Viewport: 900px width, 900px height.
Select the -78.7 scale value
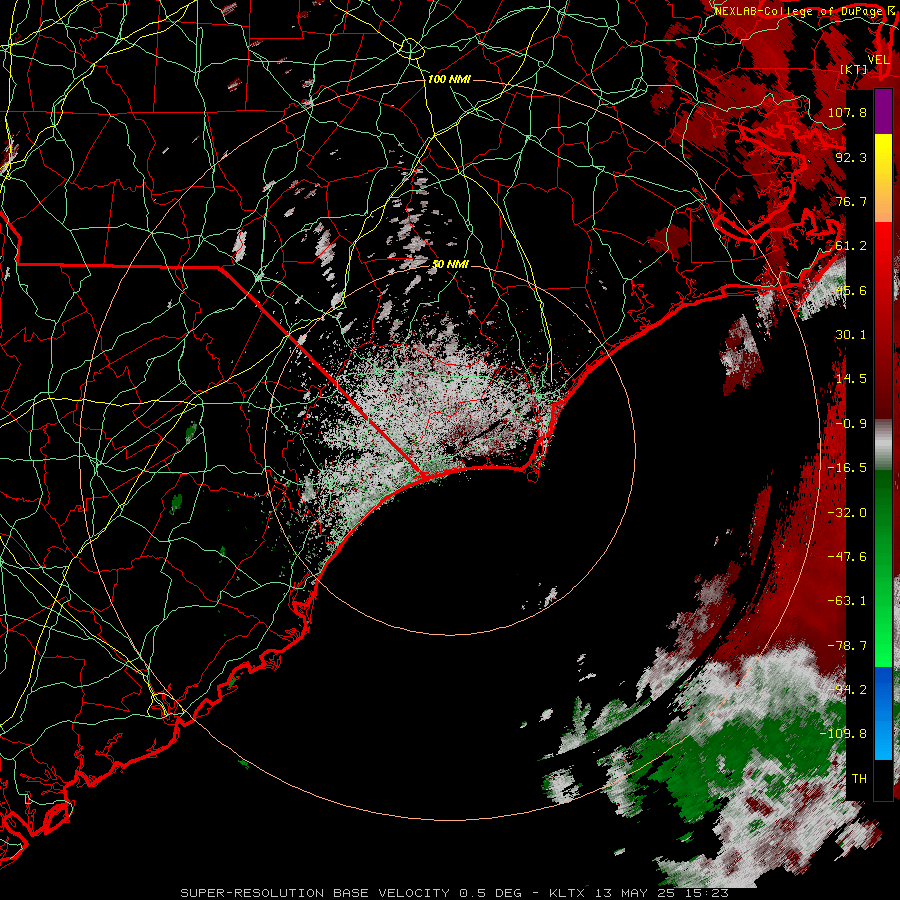[x=847, y=646]
